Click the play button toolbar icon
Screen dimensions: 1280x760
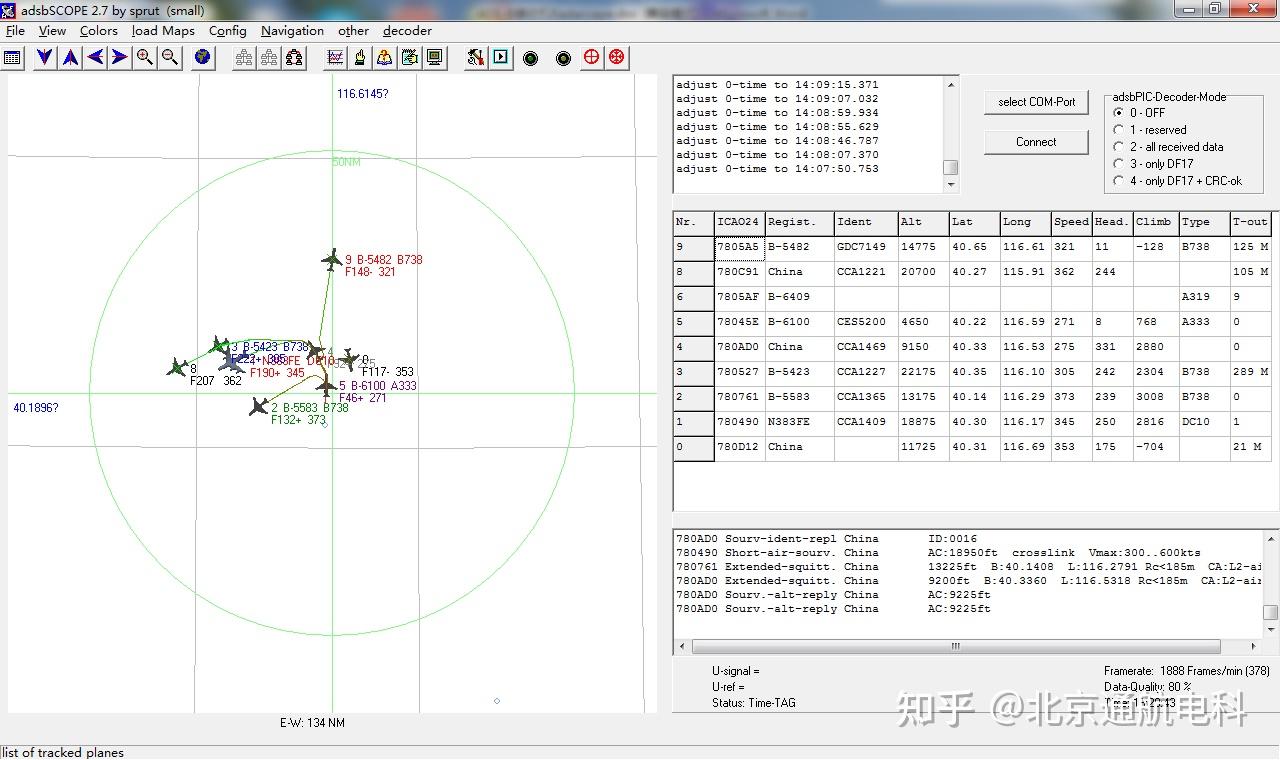[x=501, y=58]
